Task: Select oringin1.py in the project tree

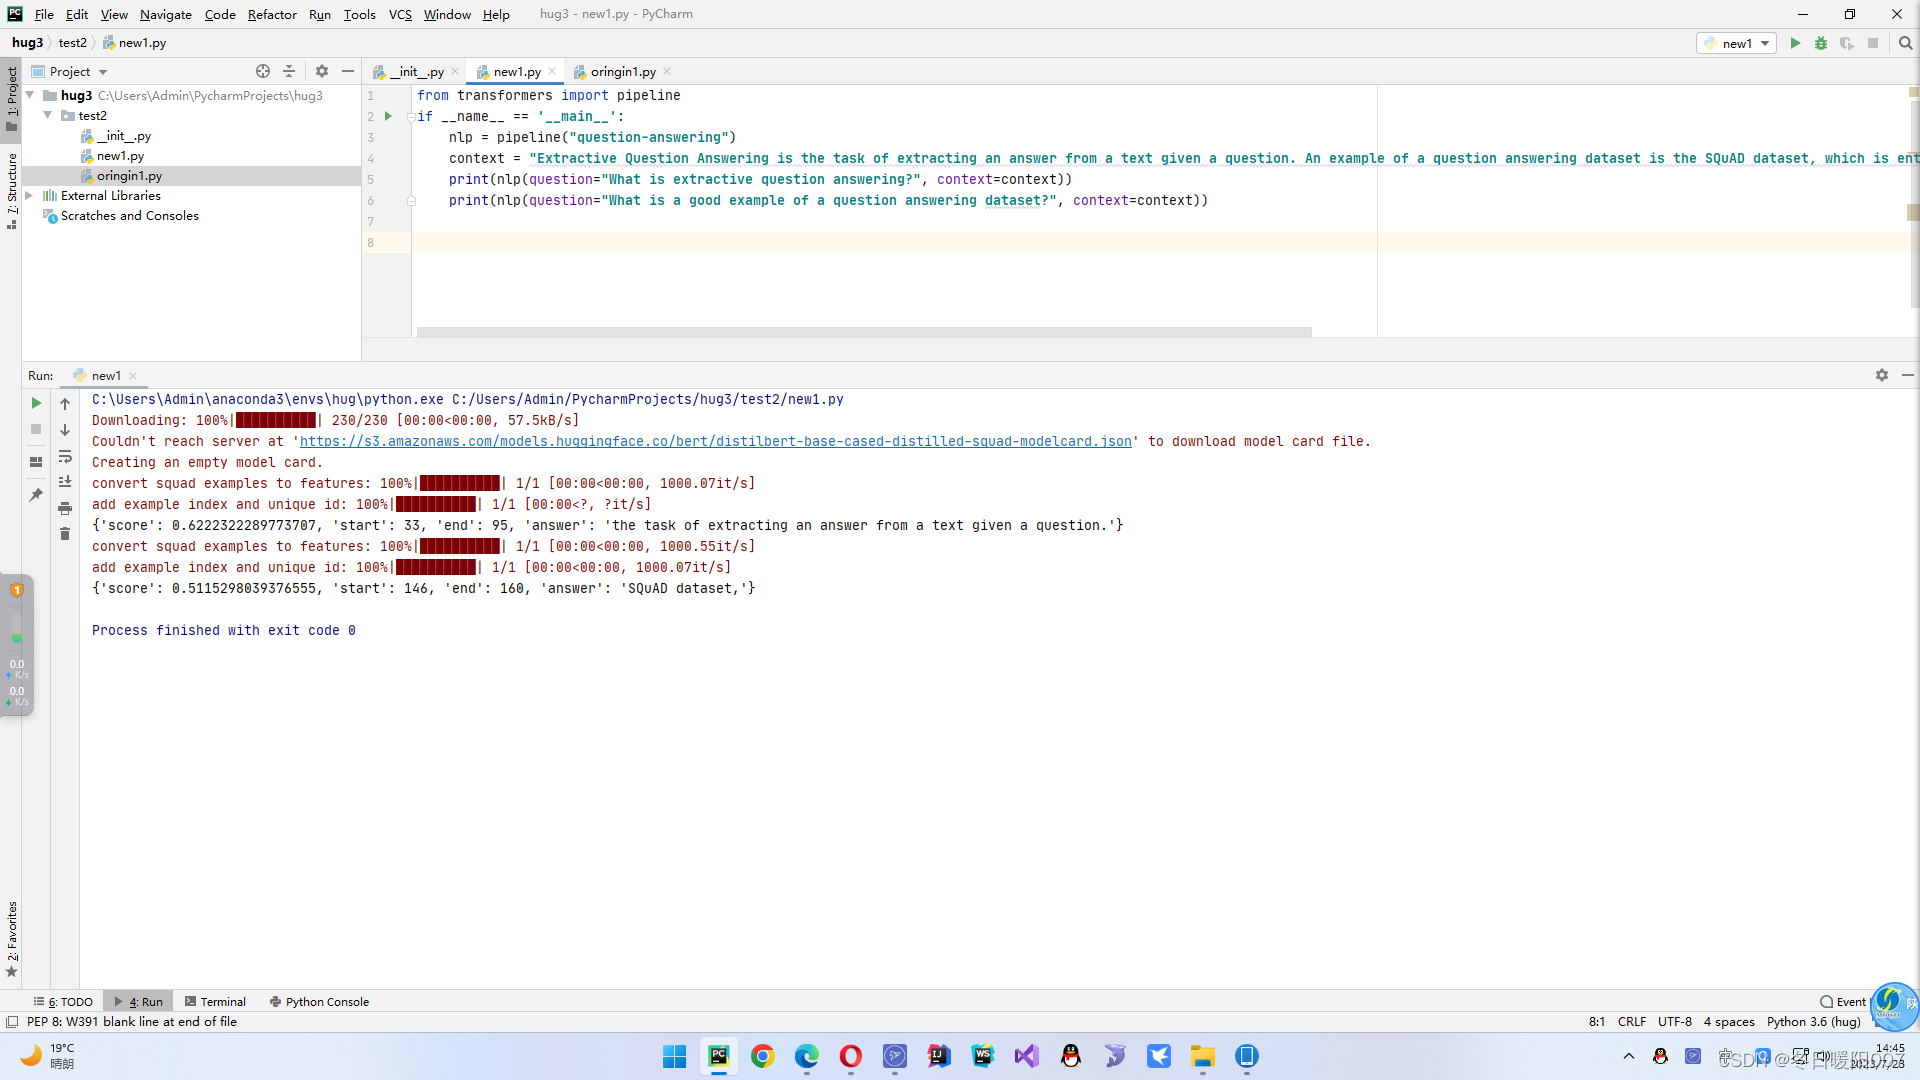Action: click(x=129, y=175)
